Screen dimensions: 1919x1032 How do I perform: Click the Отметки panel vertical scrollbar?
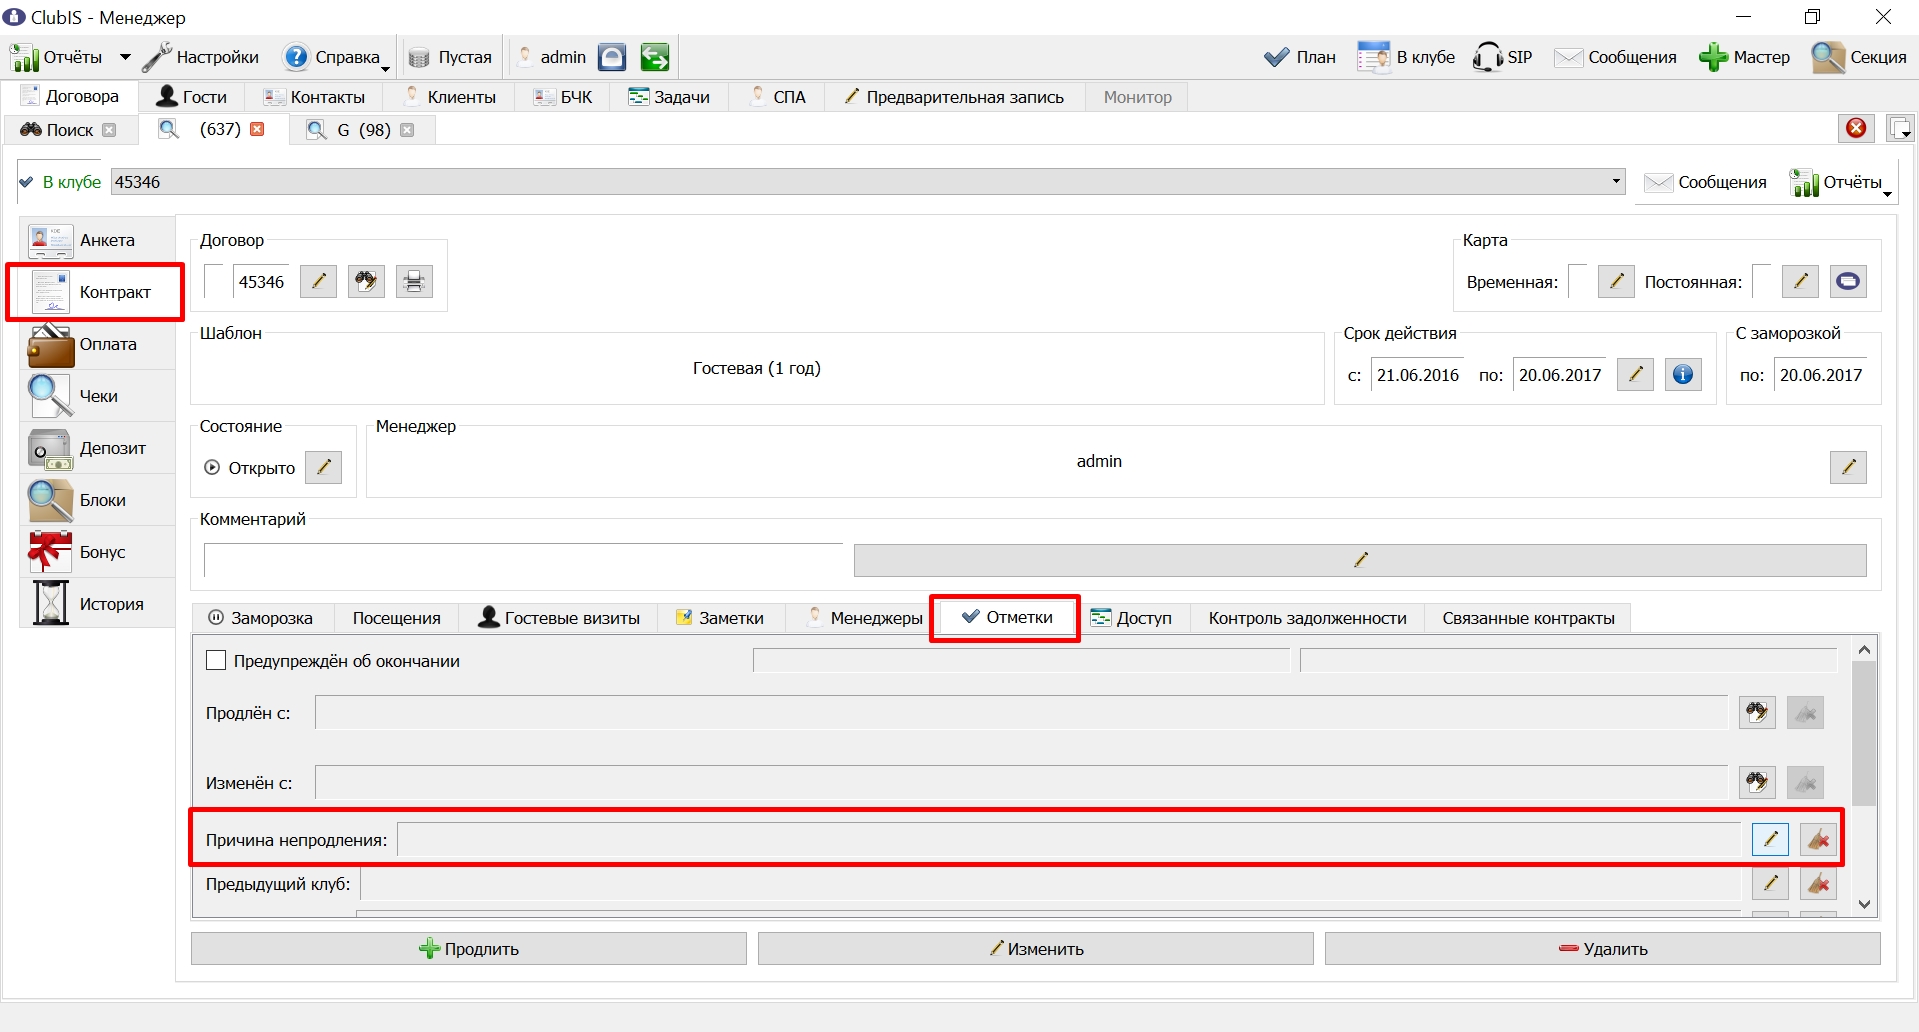1864,777
